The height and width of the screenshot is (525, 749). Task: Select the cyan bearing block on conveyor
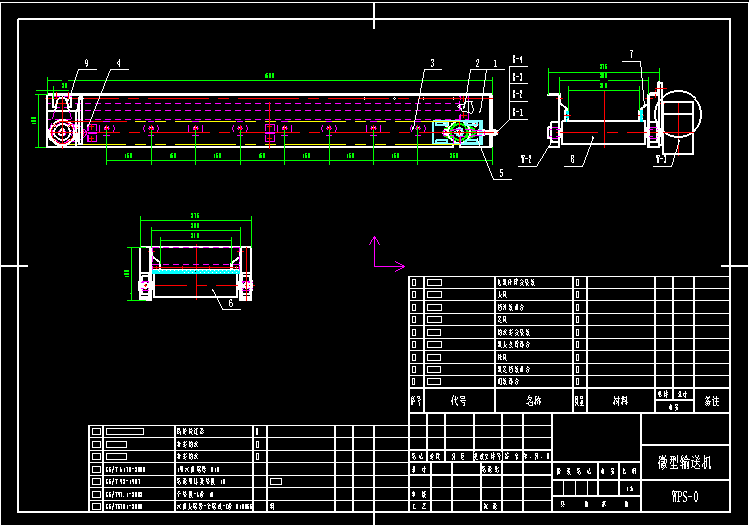(x=458, y=132)
